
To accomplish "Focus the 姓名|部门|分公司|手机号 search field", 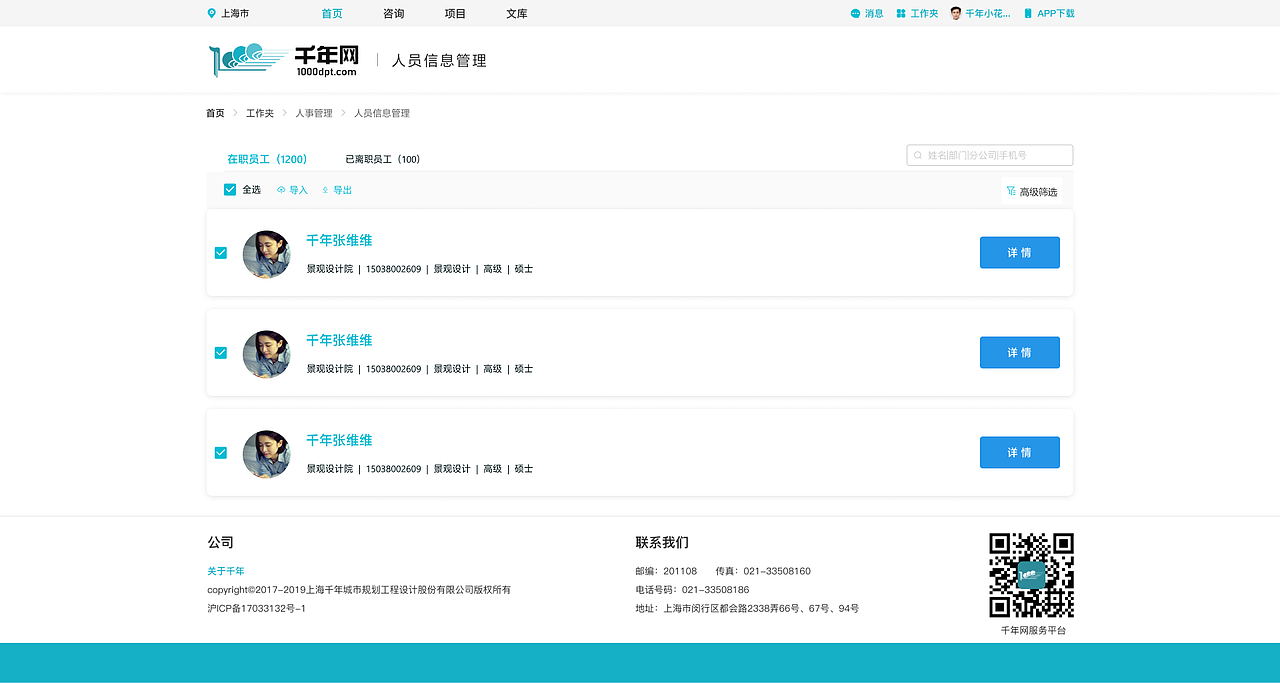I will [x=990, y=155].
